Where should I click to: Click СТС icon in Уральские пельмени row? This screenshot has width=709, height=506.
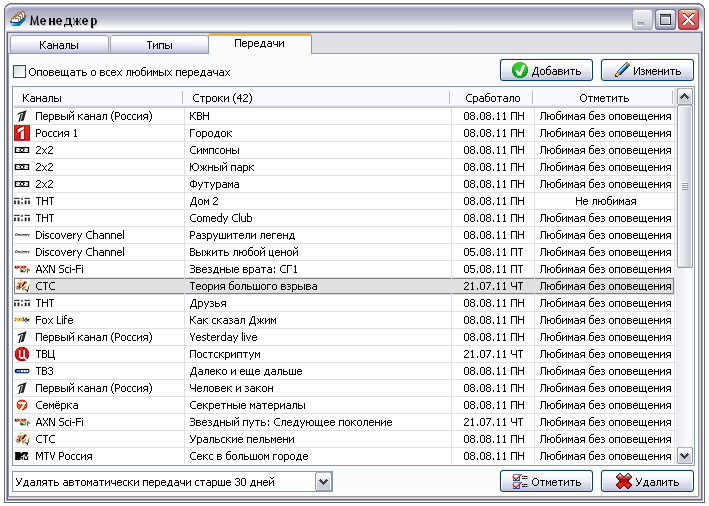22,439
